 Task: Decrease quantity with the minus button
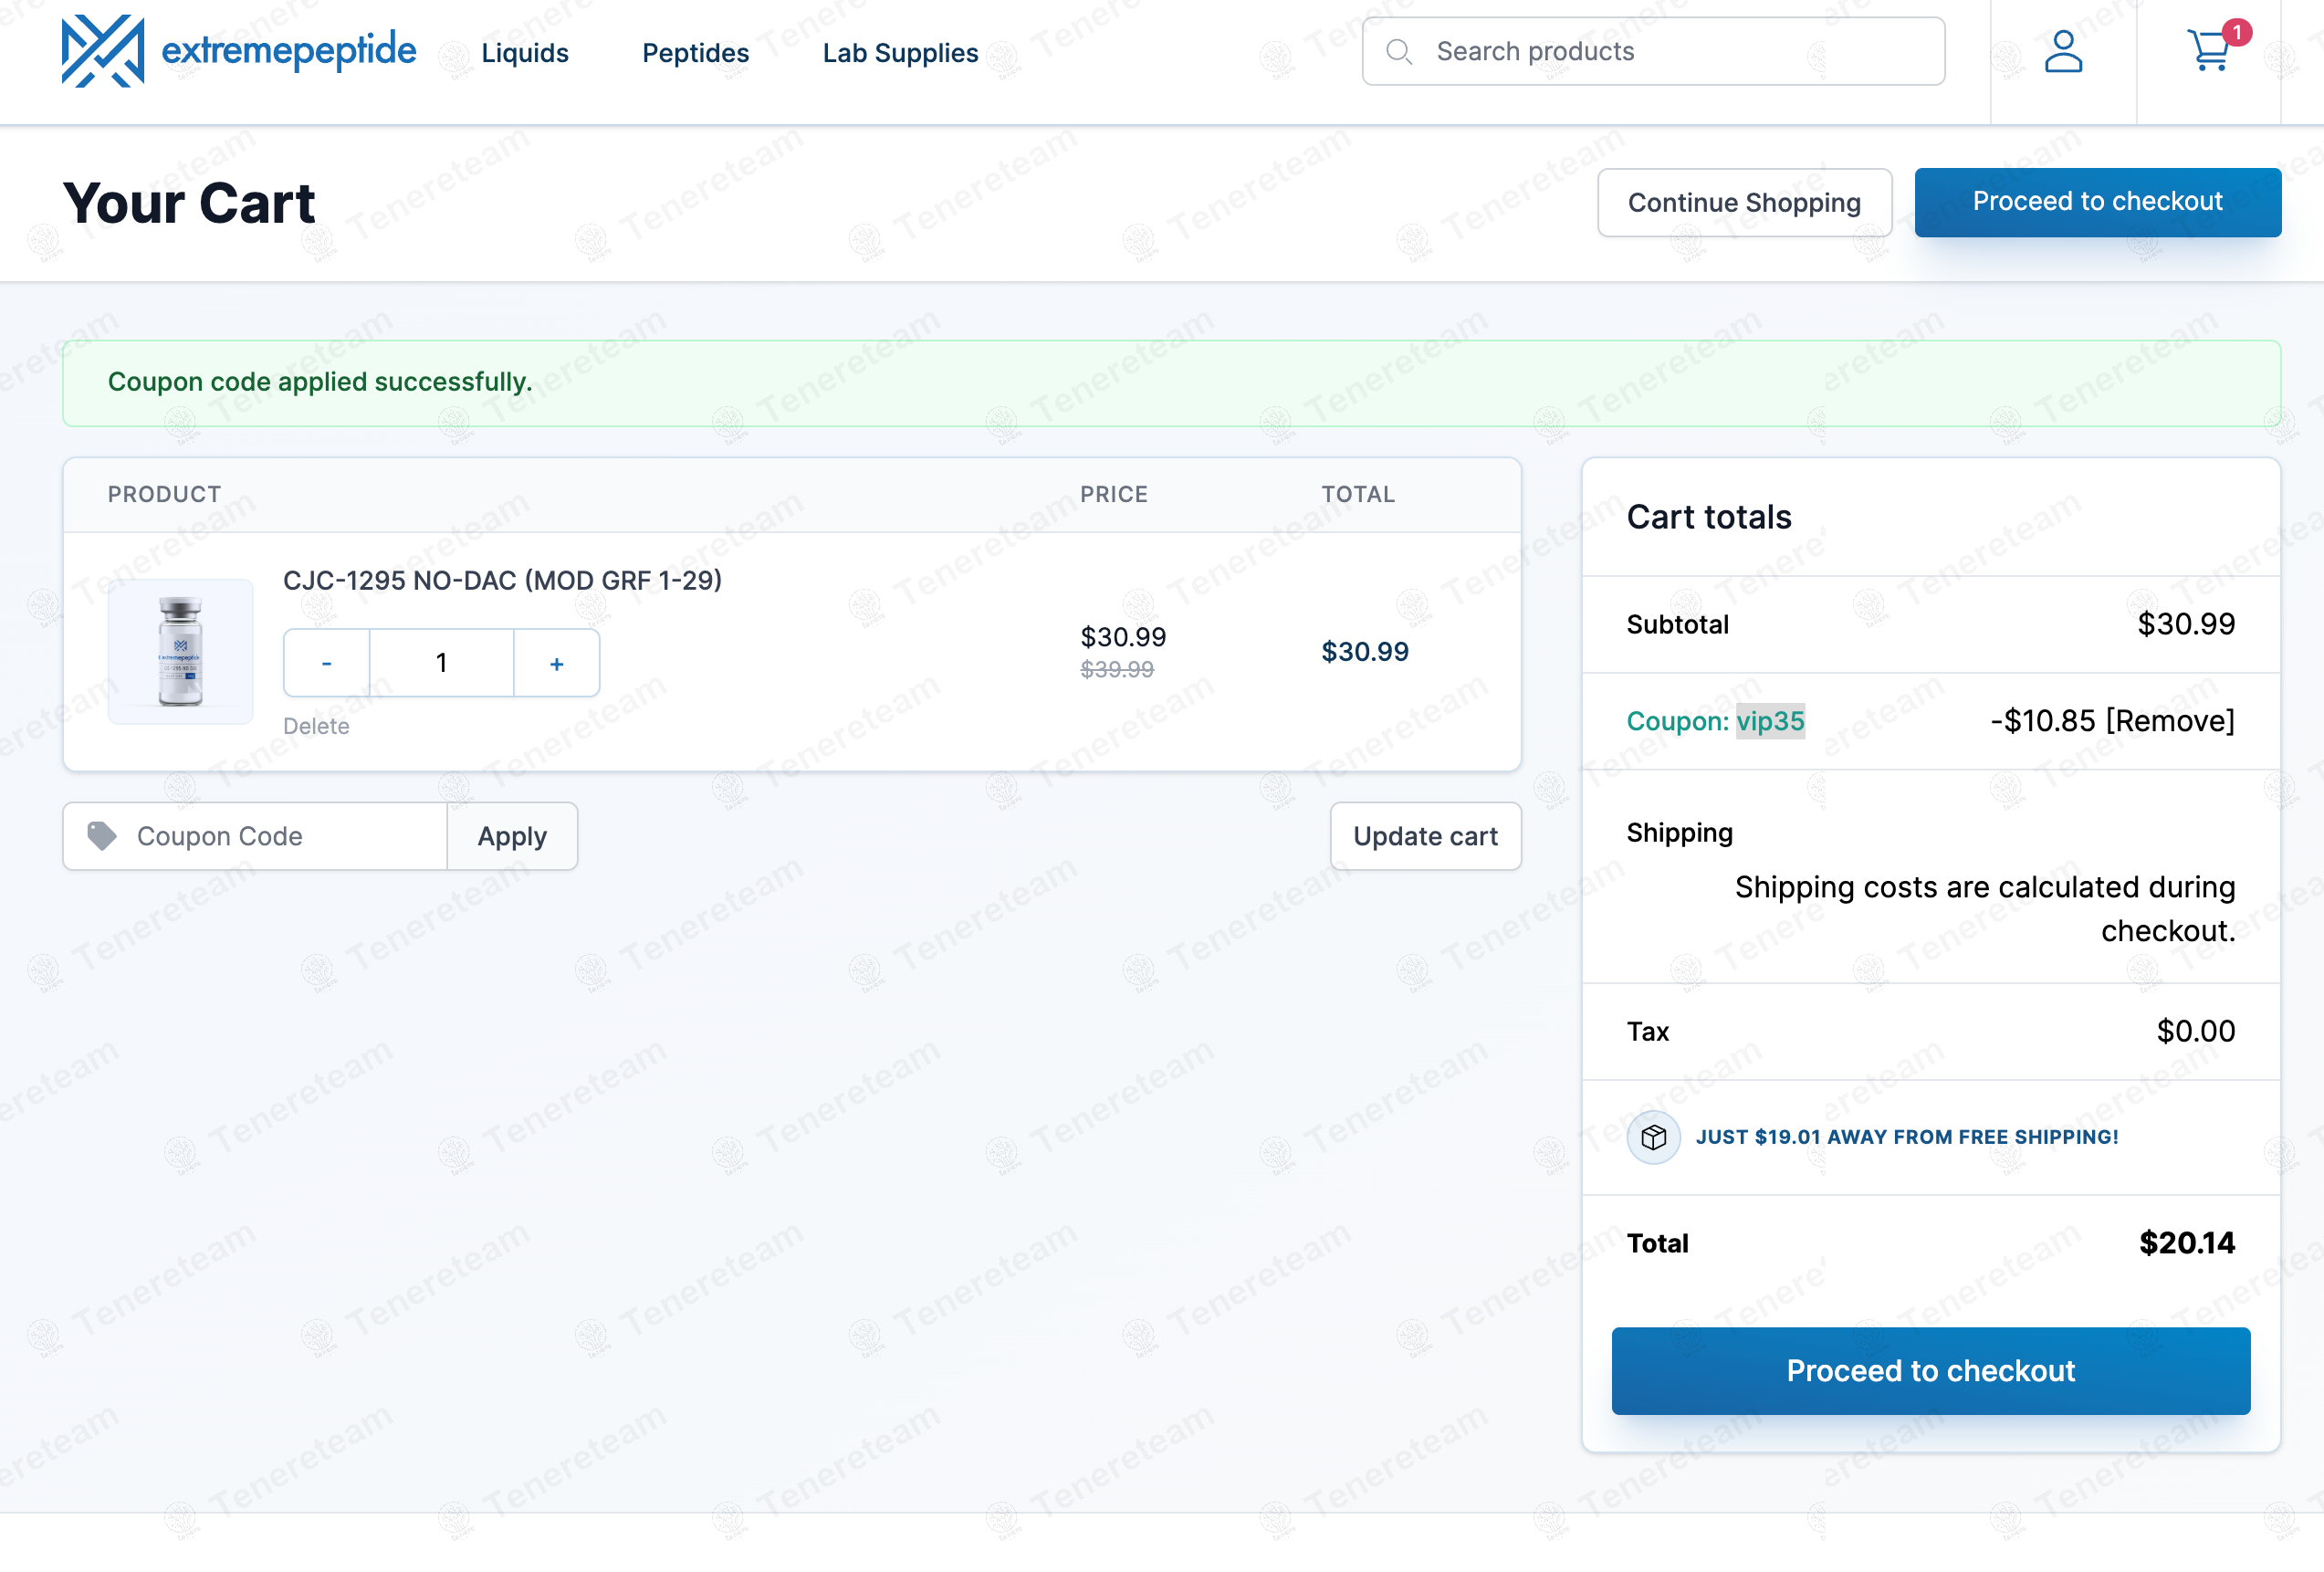327,663
